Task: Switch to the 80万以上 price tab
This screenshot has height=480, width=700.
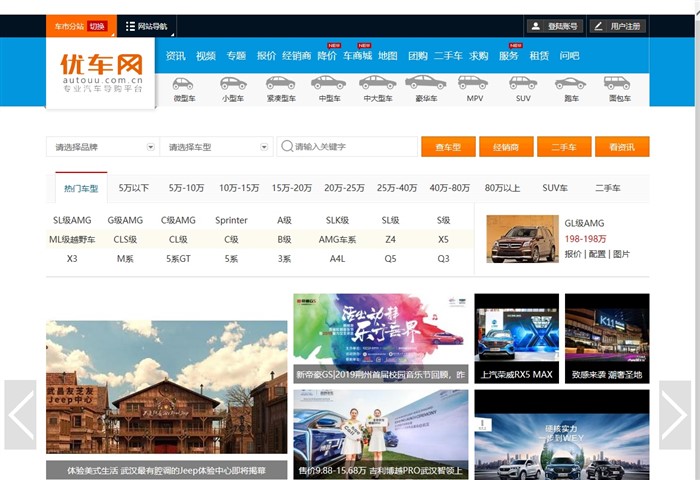Action: (502, 188)
